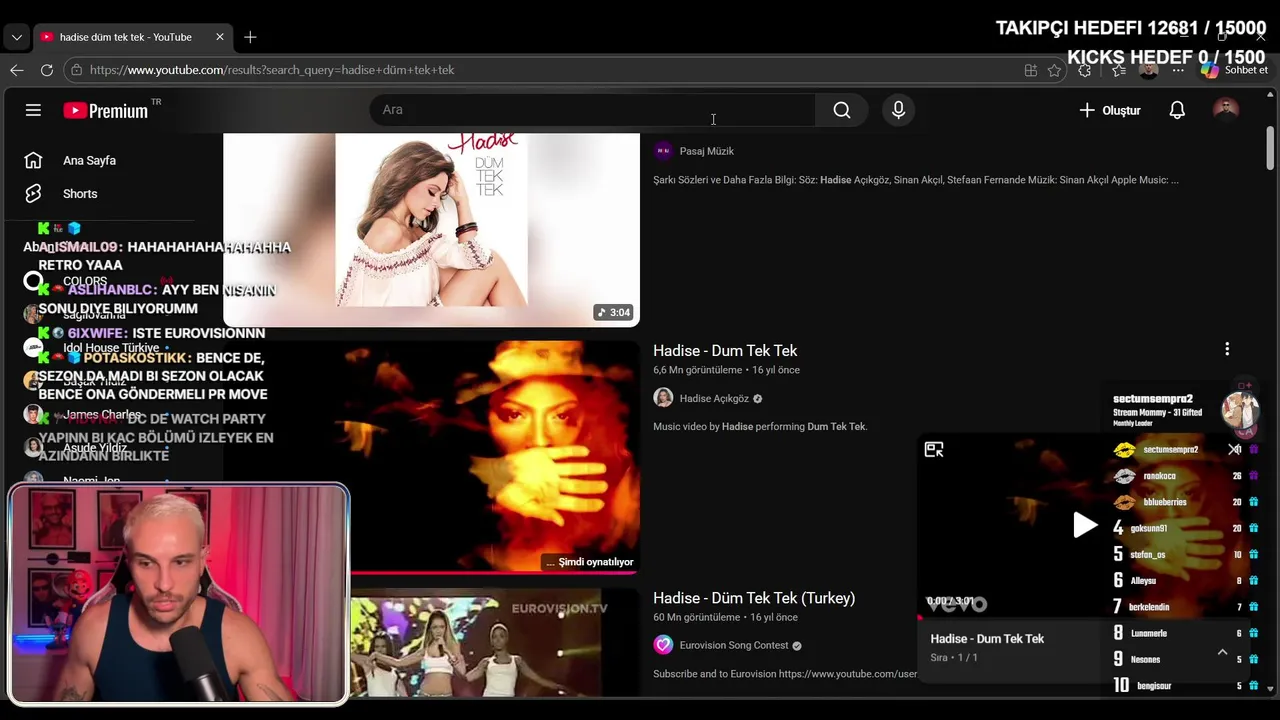Open the Eurovision performance thumbnail

tap(431, 642)
